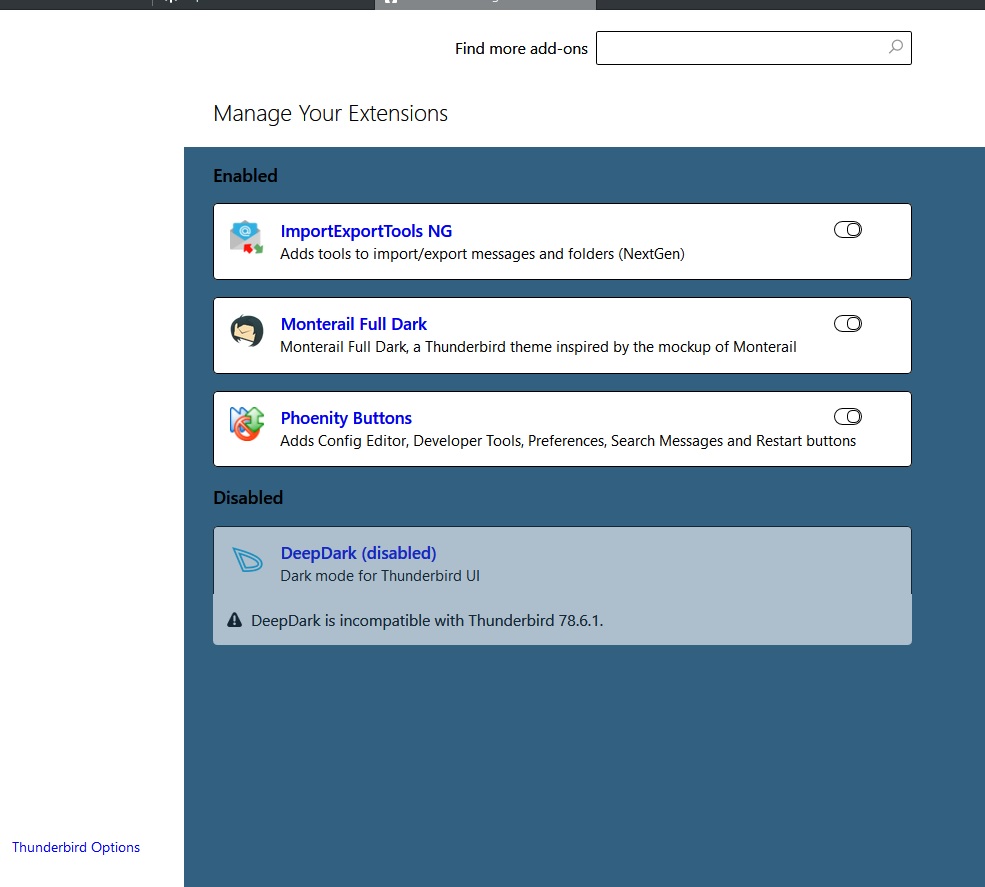The height and width of the screenshot is (887, 985).
Task: Click the 'Dark mode for Thunderbird UI' description
Action: [x=379, y=576]
